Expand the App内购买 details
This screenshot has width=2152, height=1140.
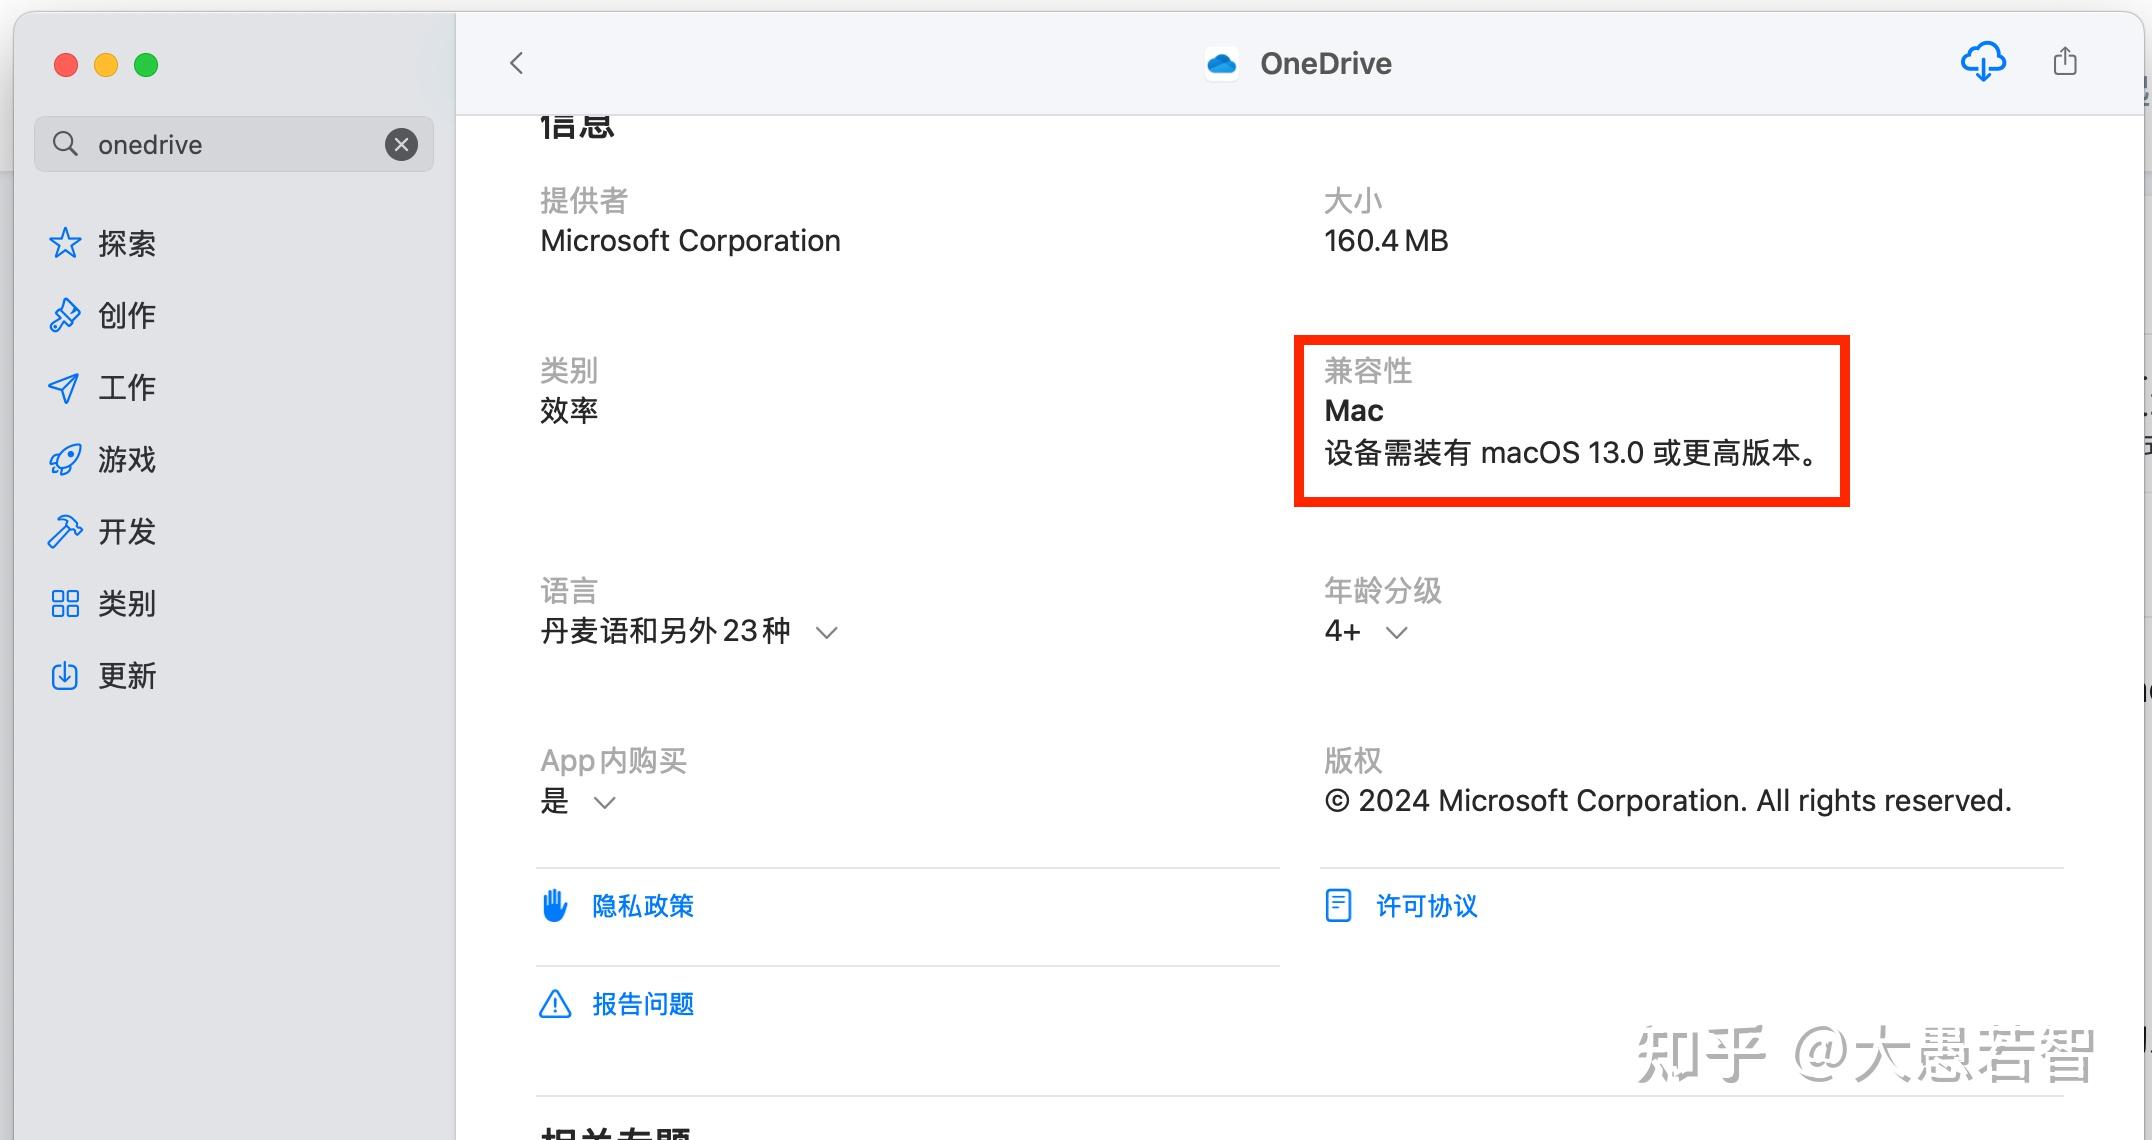[604, 802]
